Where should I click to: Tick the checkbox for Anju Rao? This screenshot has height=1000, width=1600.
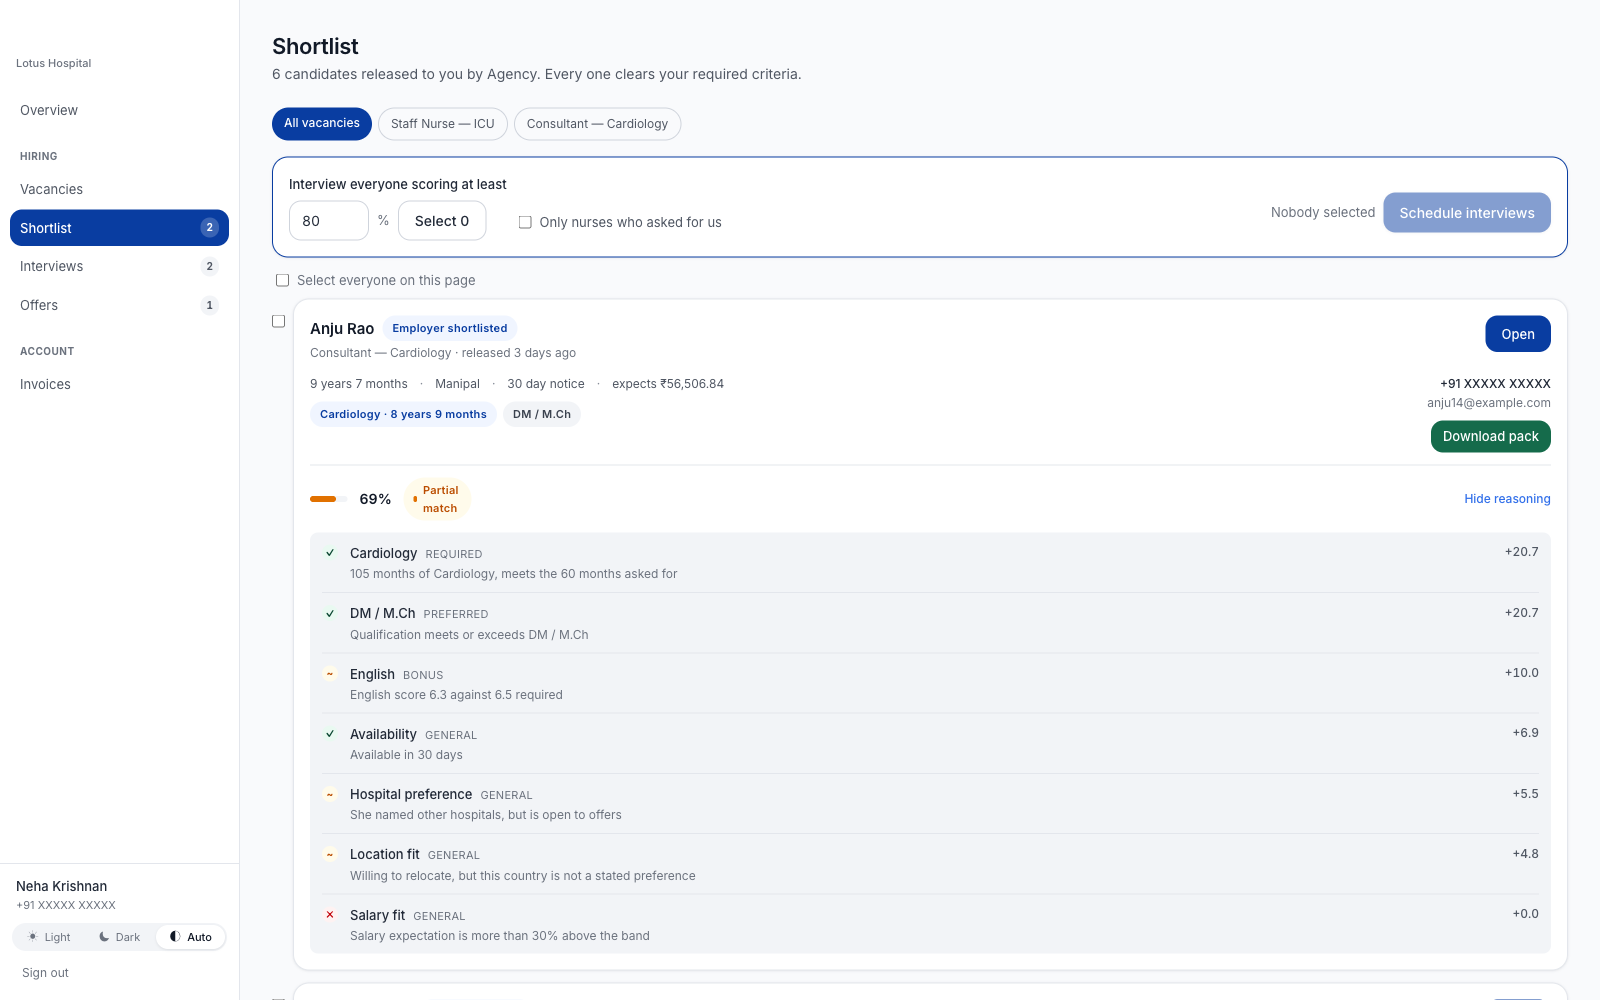pos(279,321)
